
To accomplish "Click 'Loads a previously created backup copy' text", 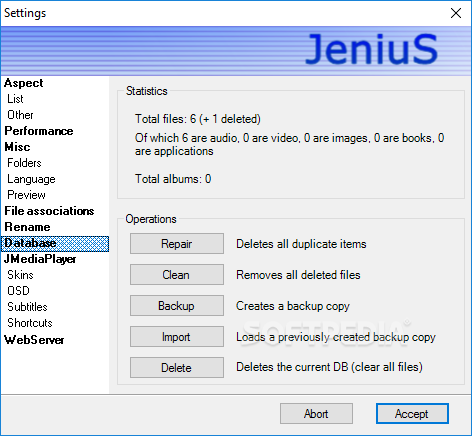I will [336, 337].
